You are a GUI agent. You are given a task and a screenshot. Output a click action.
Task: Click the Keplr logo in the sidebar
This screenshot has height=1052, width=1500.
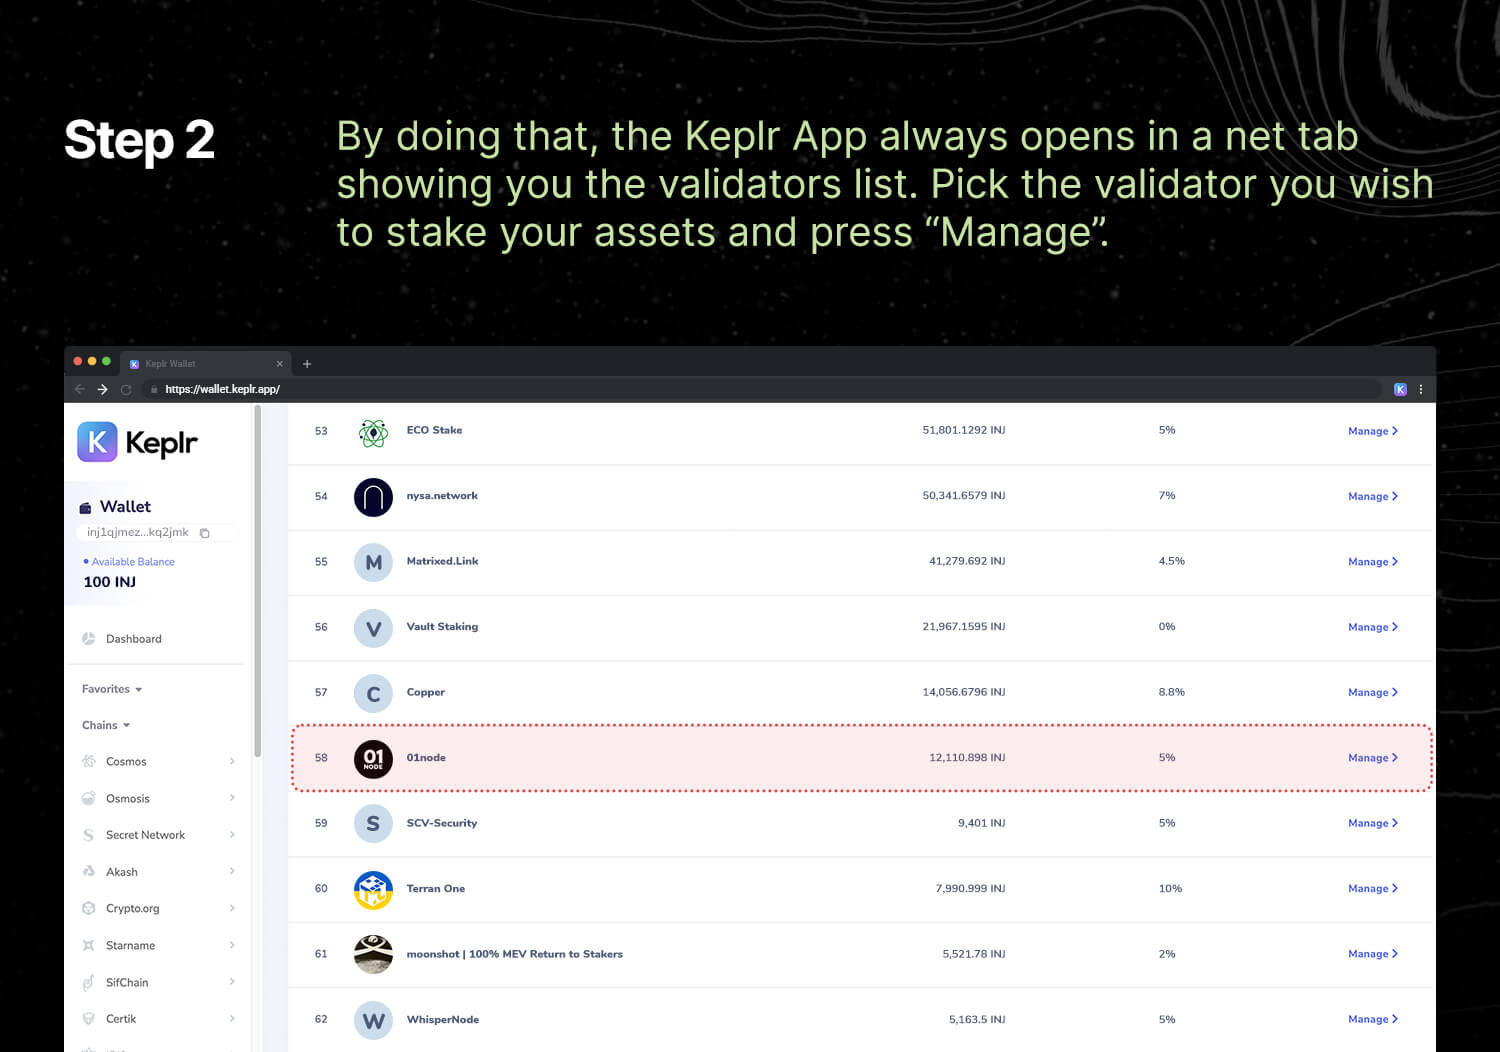138,442
